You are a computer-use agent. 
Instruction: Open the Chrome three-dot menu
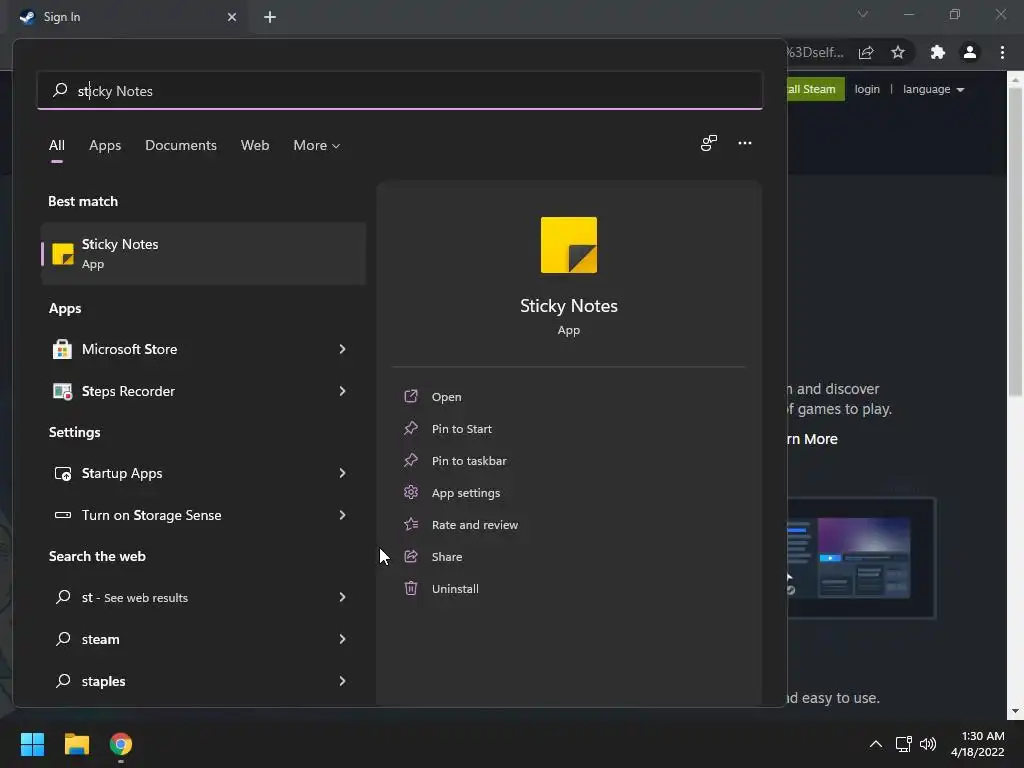click(x=1002, y=52)
